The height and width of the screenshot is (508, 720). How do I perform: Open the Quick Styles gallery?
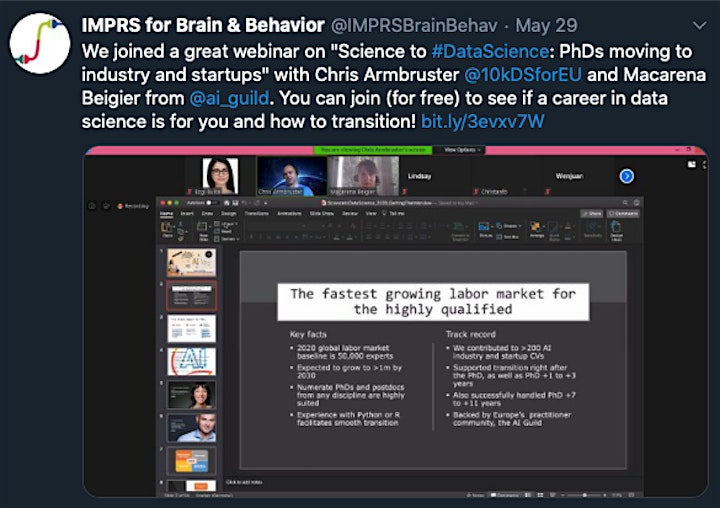[x=554, y=231]
